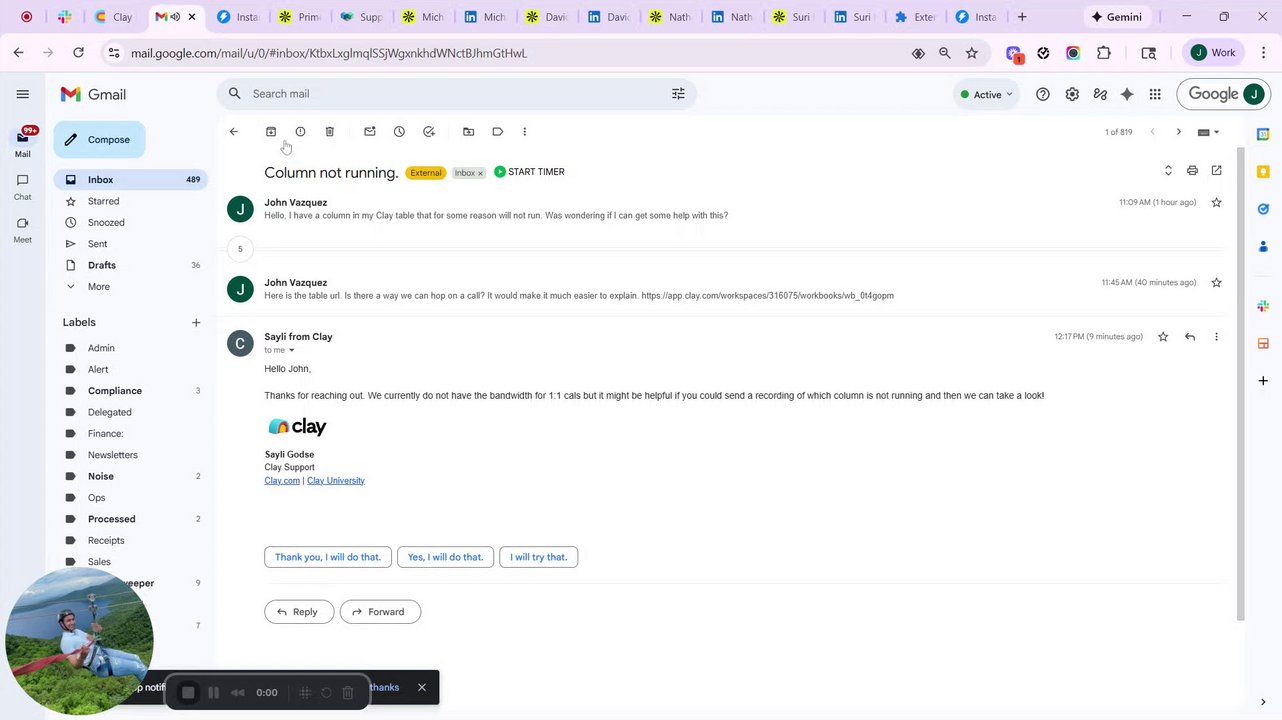Open the Gmail main menu hamburger

coord(22,94)
